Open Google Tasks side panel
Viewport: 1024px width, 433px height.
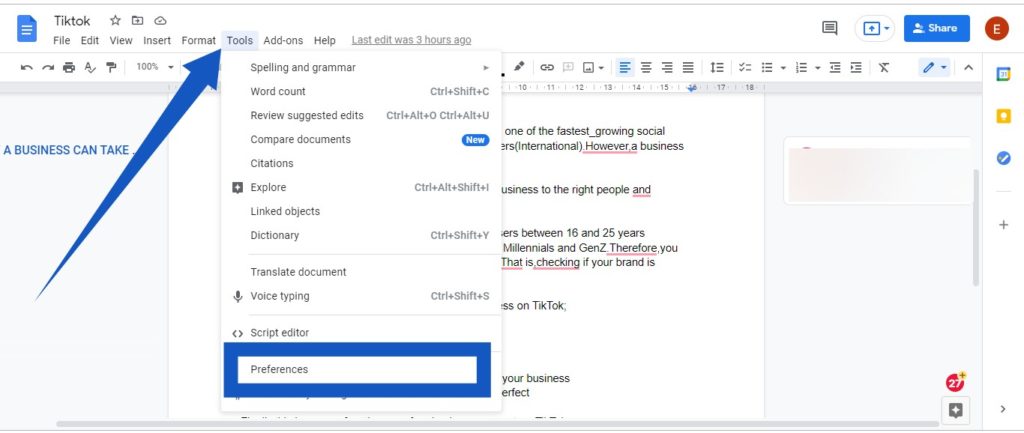[1004, 158]
